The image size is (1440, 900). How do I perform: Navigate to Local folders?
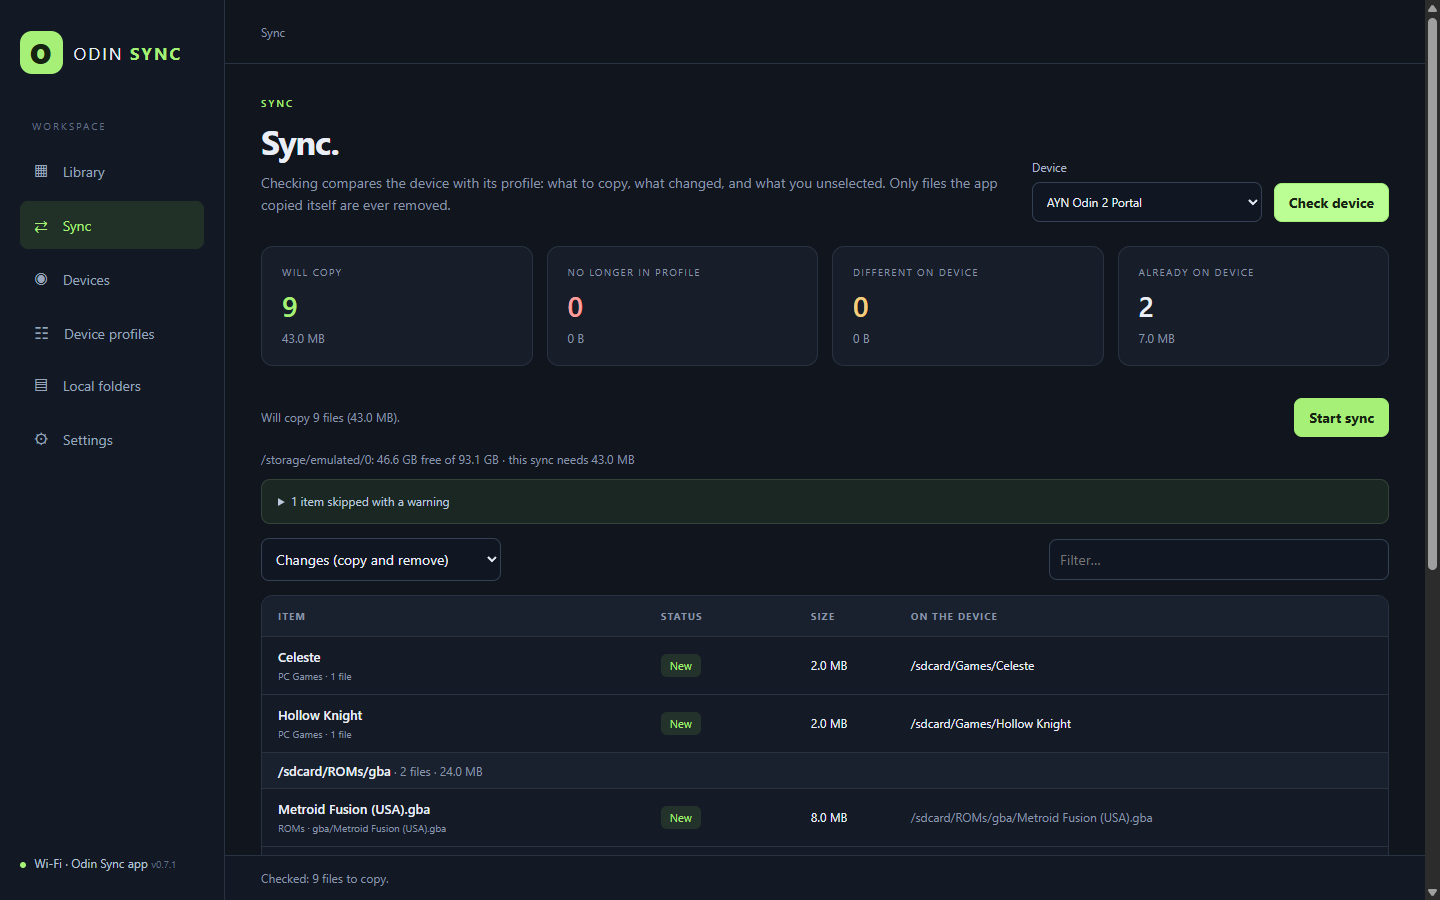pyautogui.click(x=112, y=386)
